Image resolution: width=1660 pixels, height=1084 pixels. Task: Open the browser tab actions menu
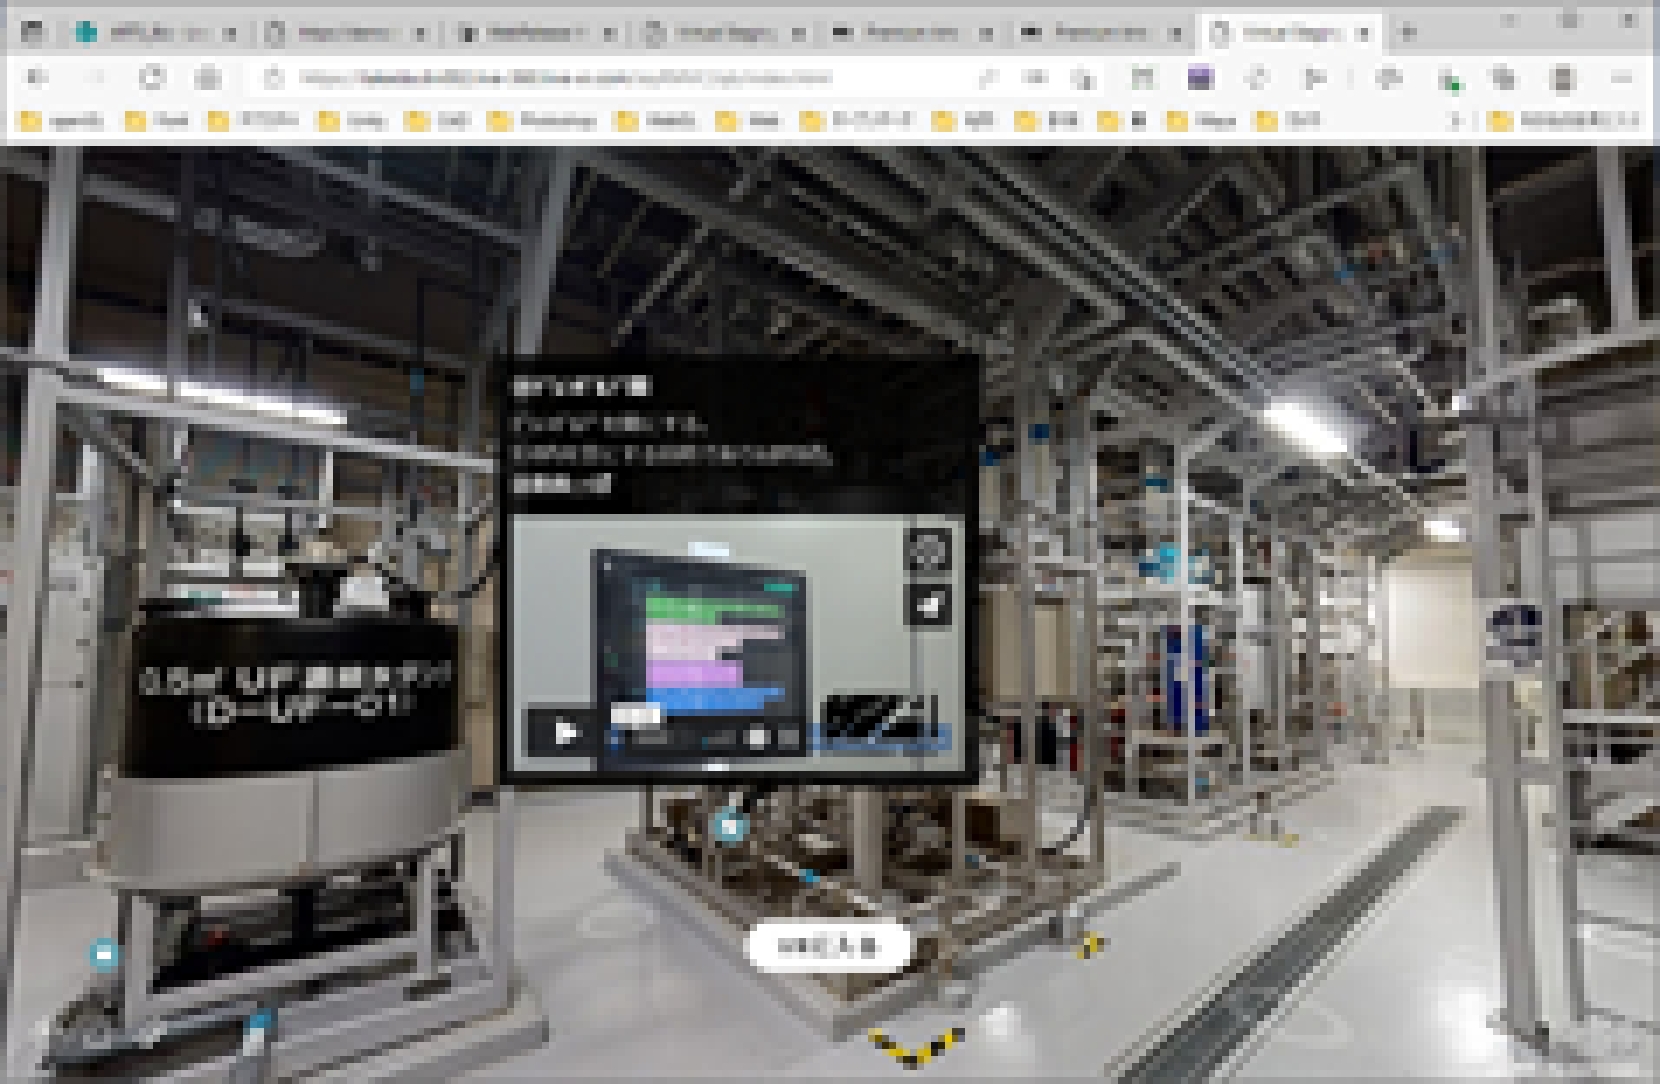32,33
